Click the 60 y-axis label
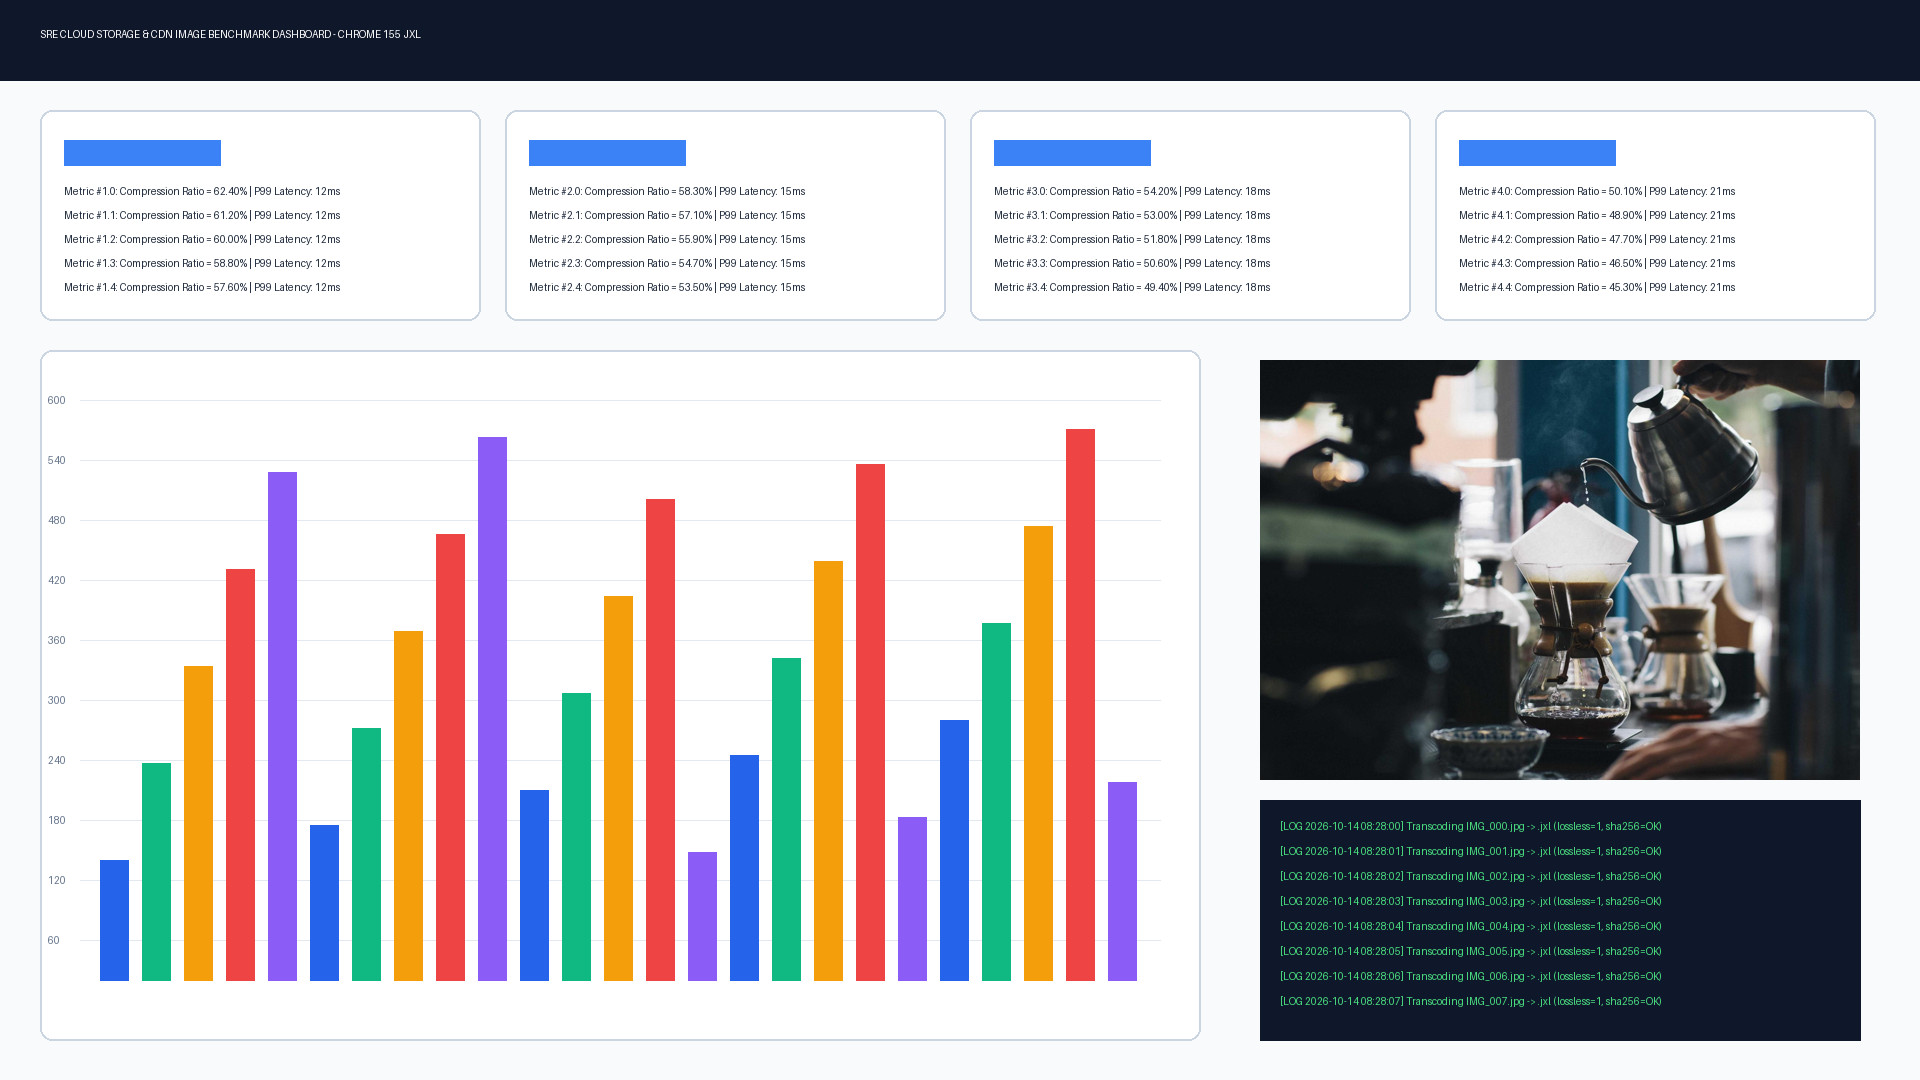The image size is (1920, 1080). [53, 940]
